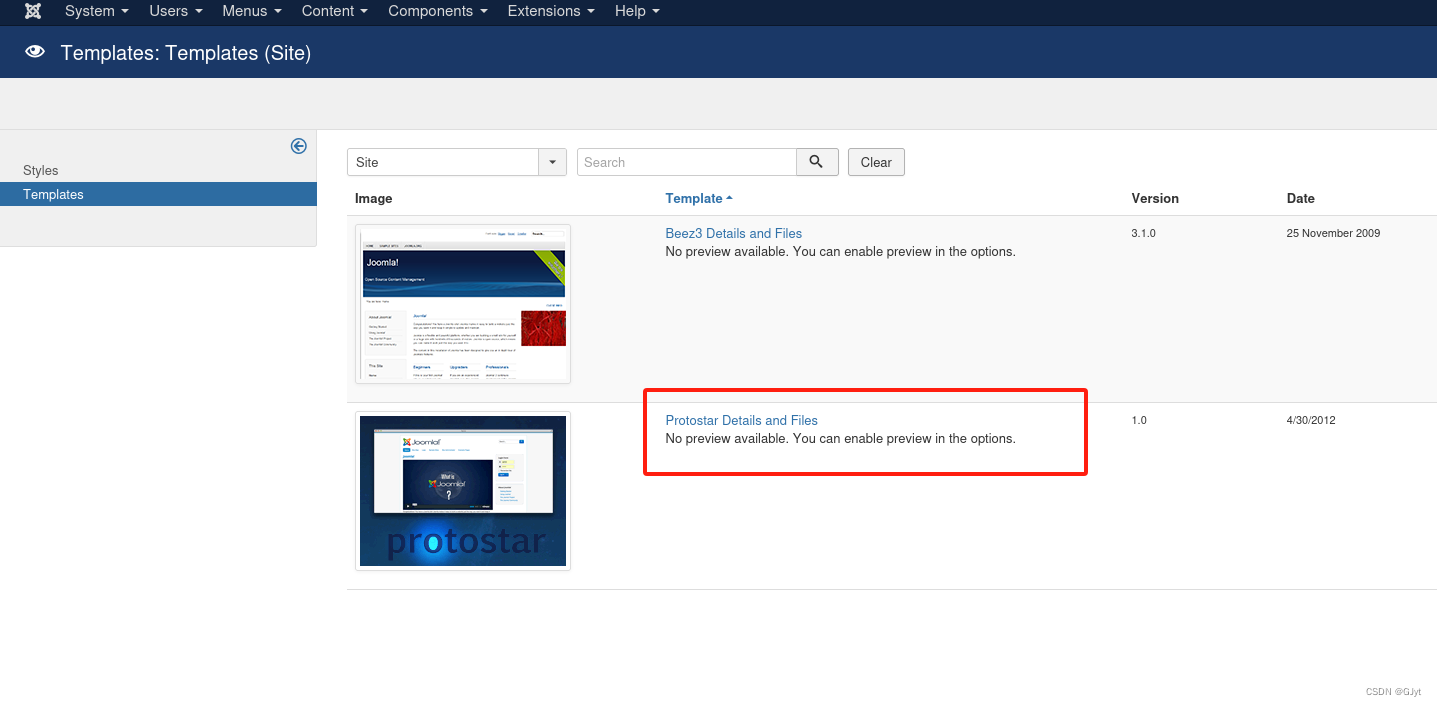Click the date 4/30/2012
1437x706 pixels.
click(1311, 420)
